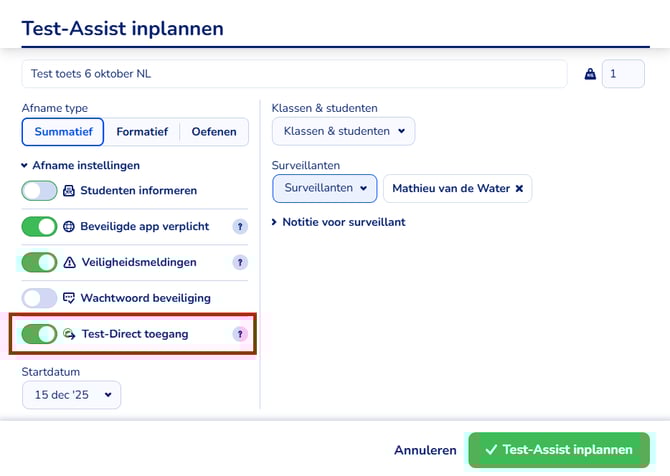This screenshot has width=670, height=476.
Task: Disable the Veiligheidsmeldingen toggle
Action: click(x=40, y=262)
